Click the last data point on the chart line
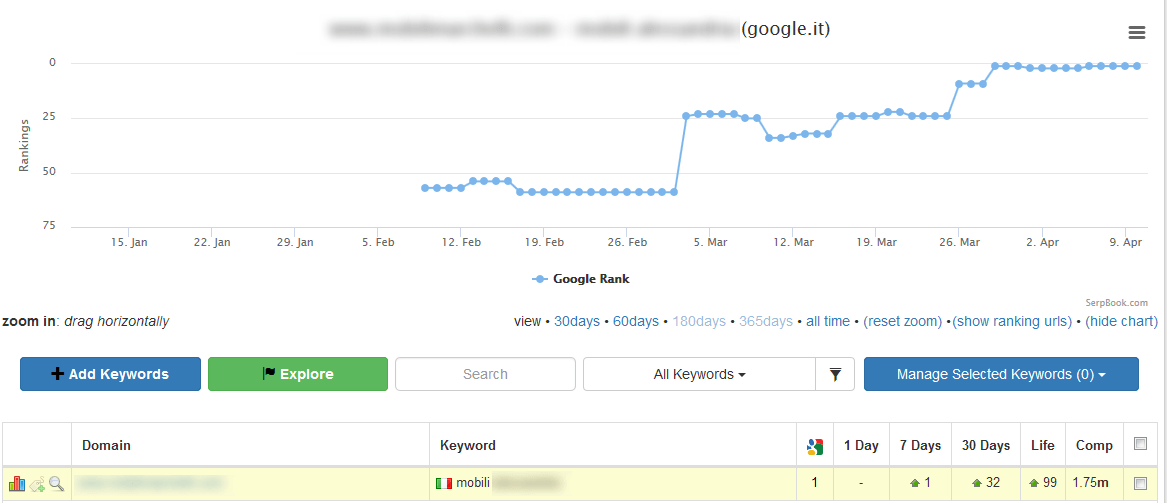 1136,66
